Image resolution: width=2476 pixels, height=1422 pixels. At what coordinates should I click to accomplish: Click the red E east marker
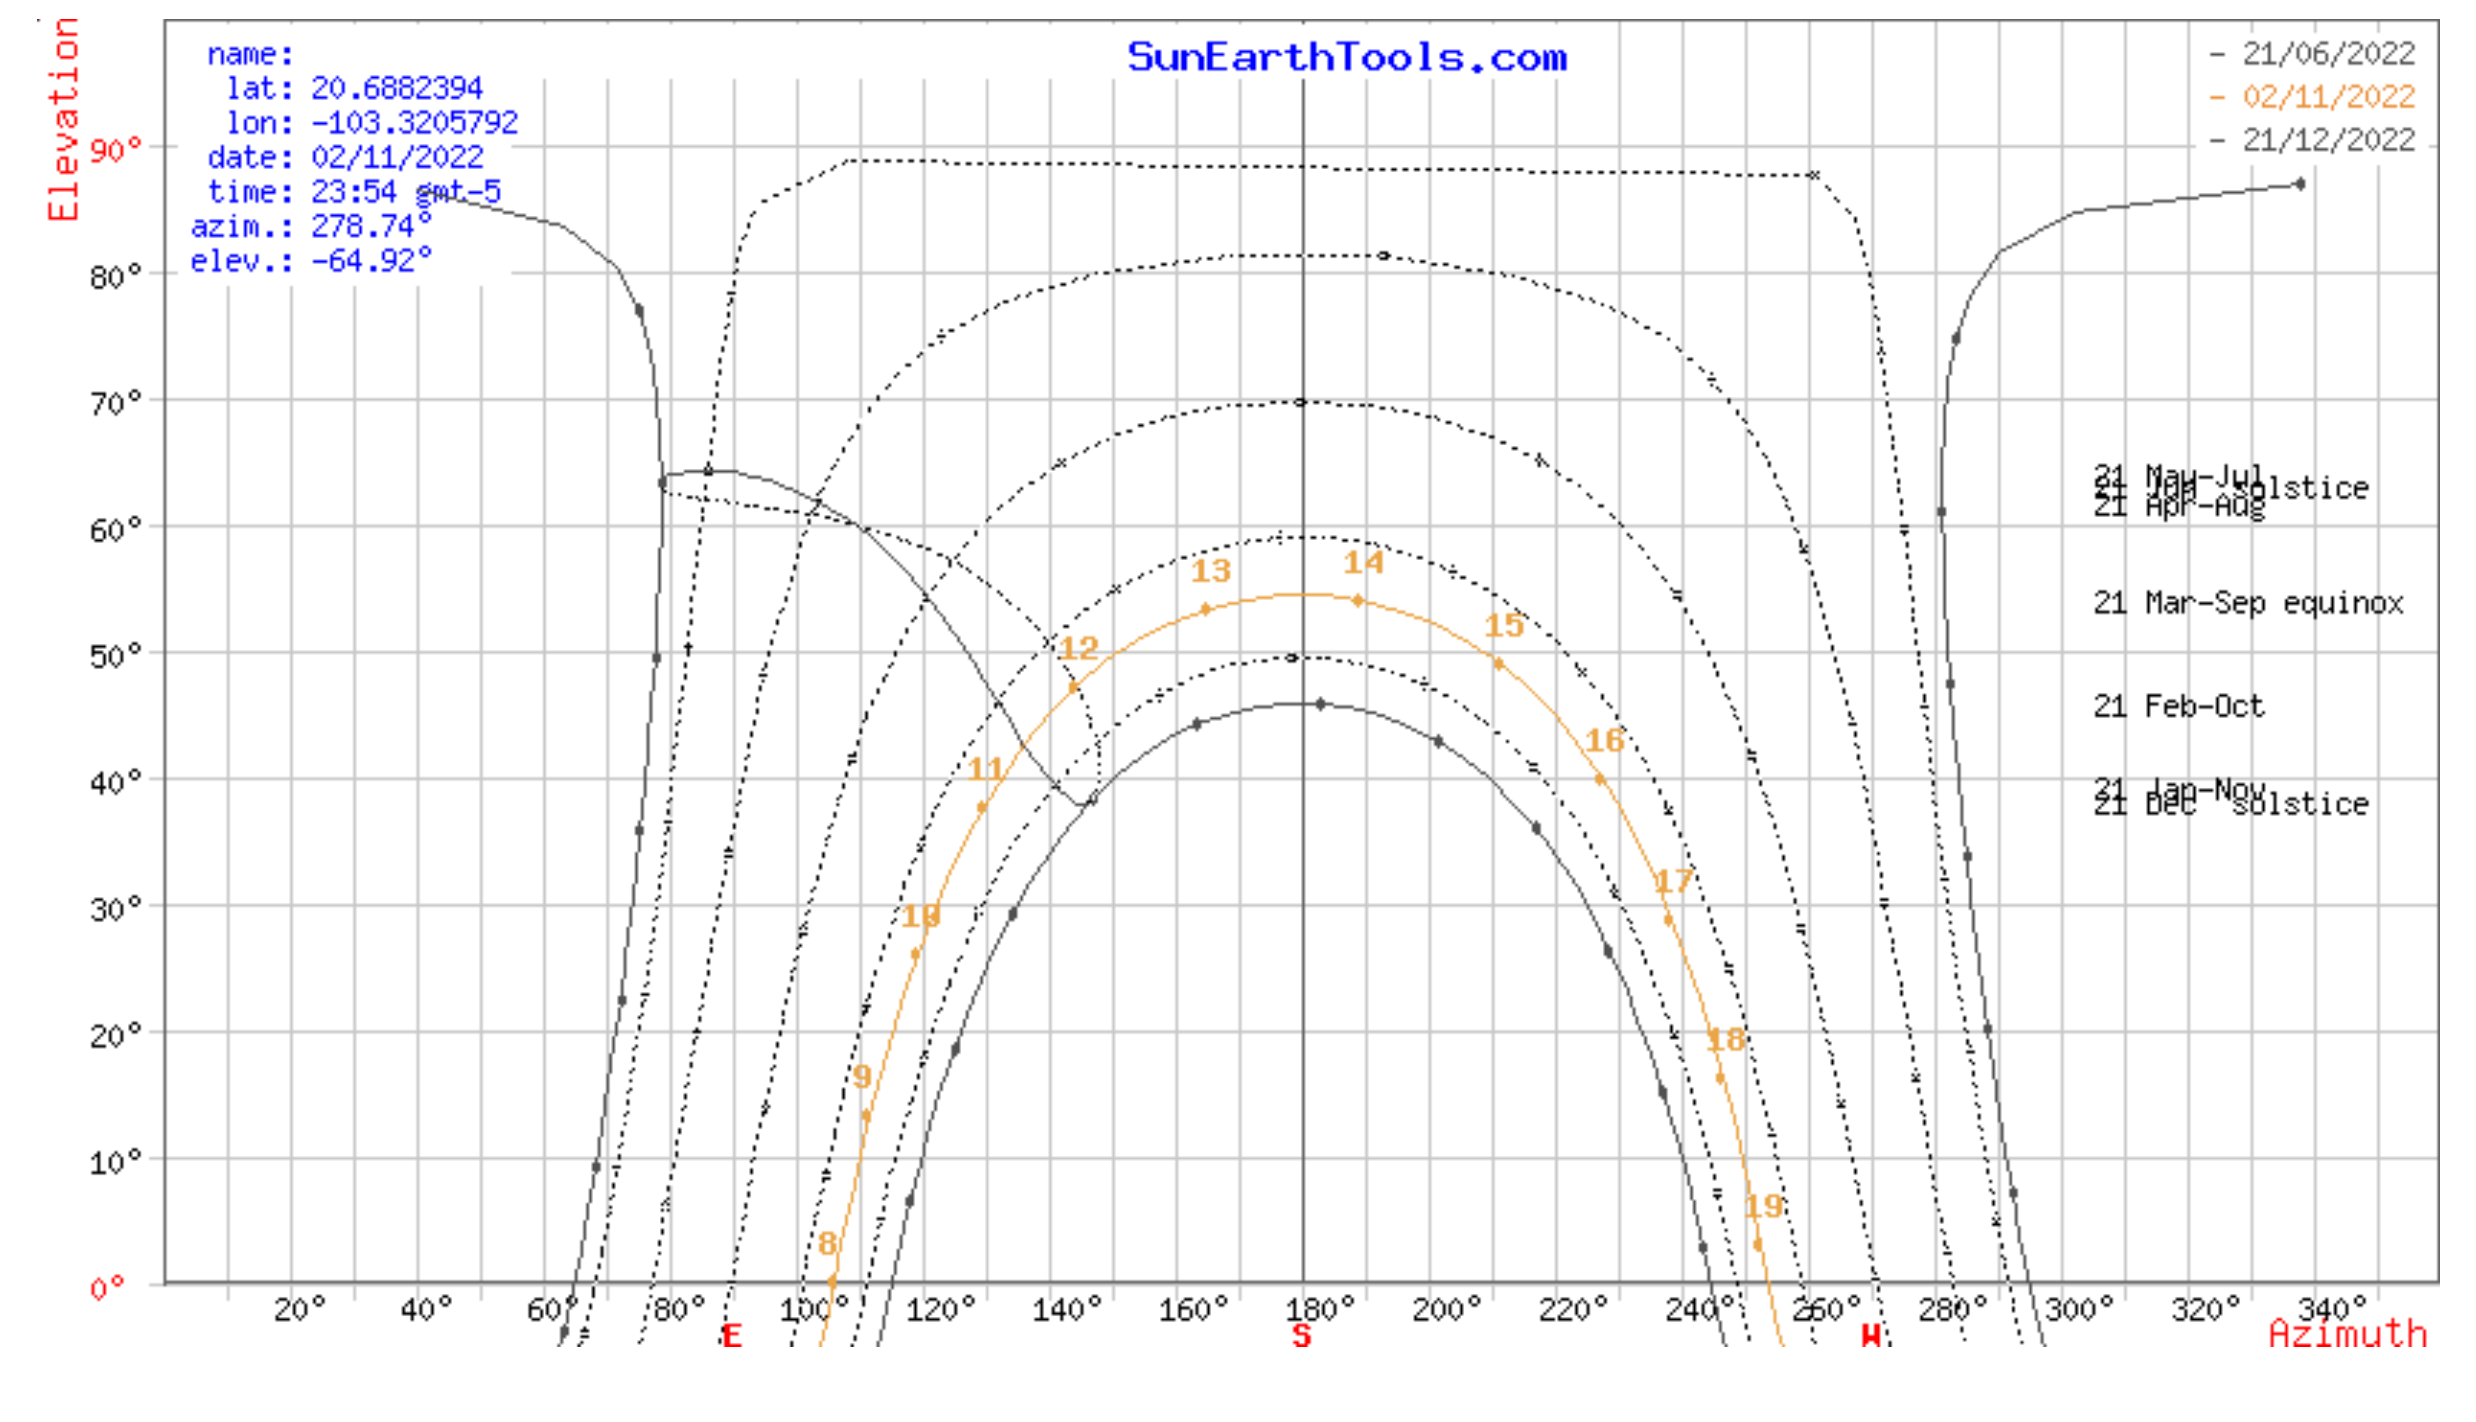point(732,1335)
